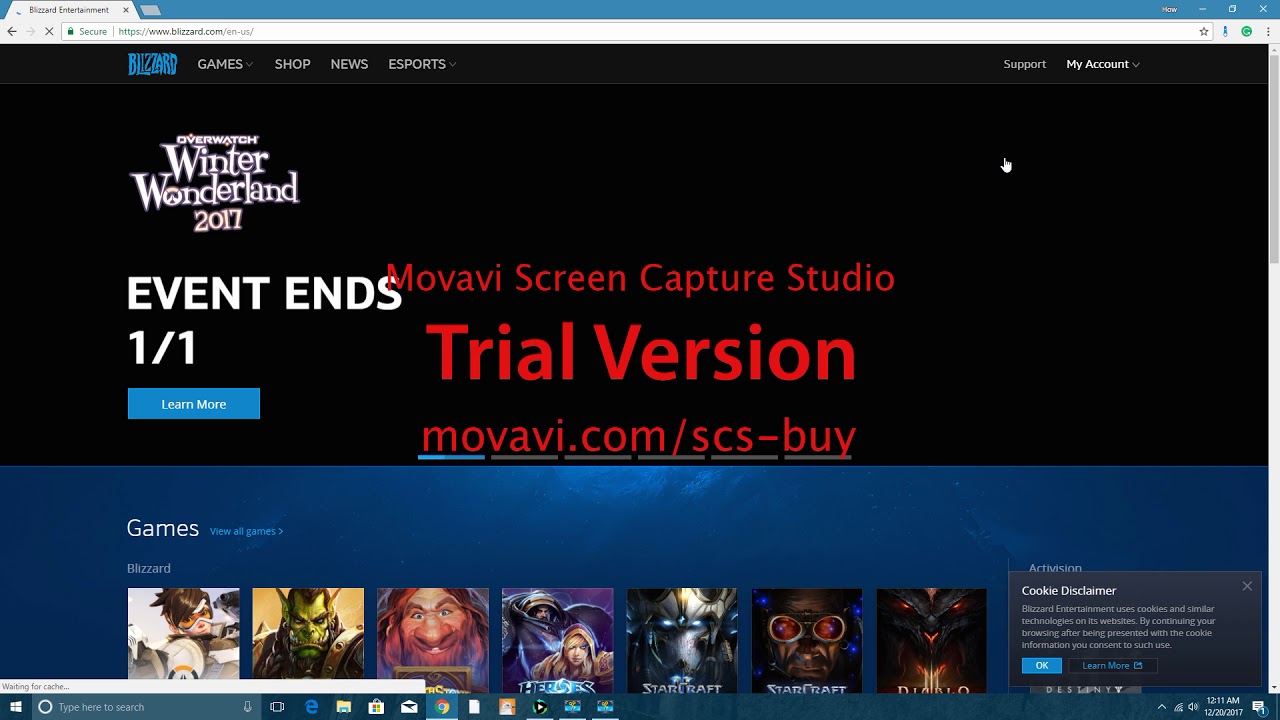Image resolution: width=1280 pixels, height=720 pixels.
Task: Open the StarCraft II game tile
Action: 682,640
